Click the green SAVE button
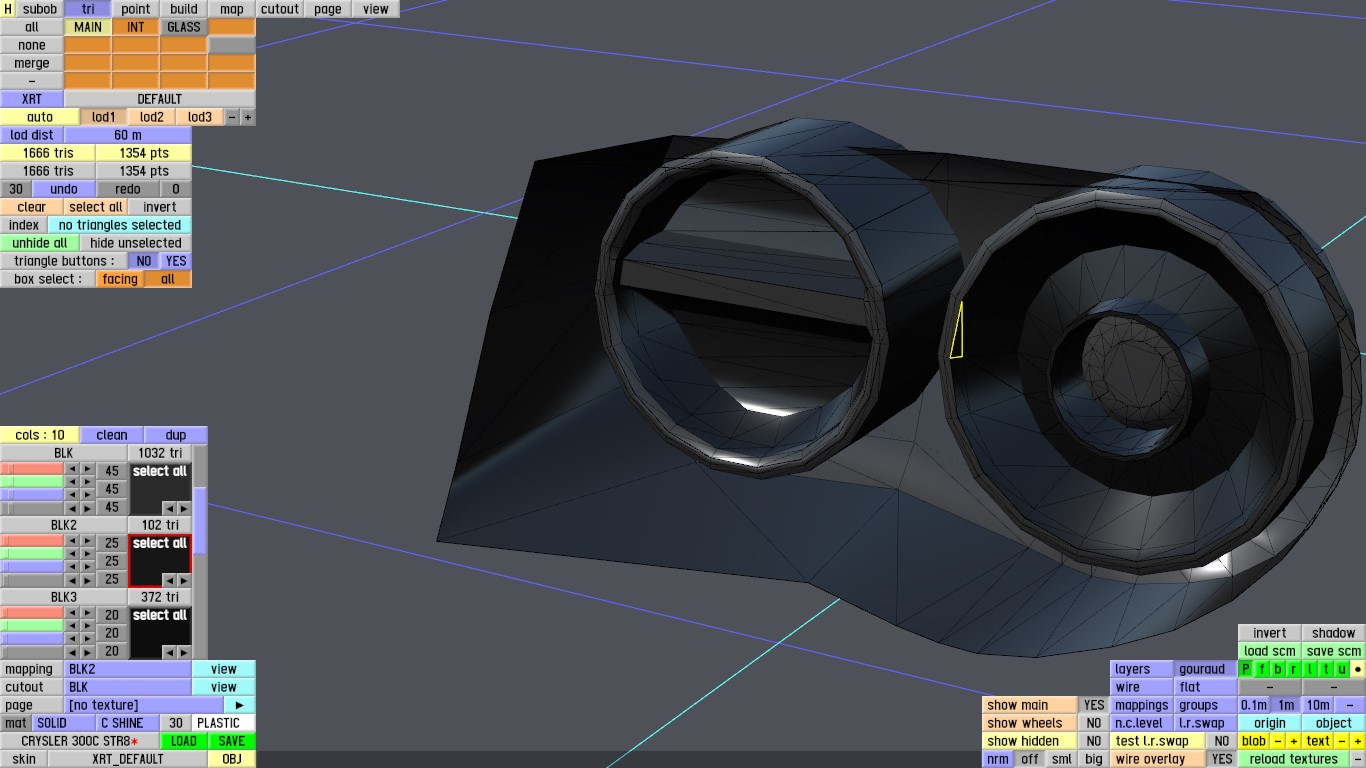1366x768 pixels. point(232,741)
